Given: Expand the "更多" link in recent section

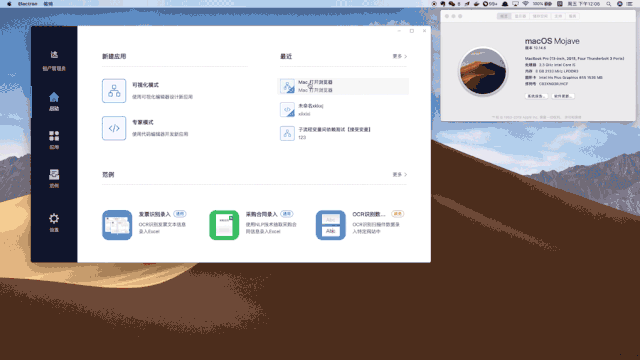Looking at the screenshot, I should click(400, 56).
